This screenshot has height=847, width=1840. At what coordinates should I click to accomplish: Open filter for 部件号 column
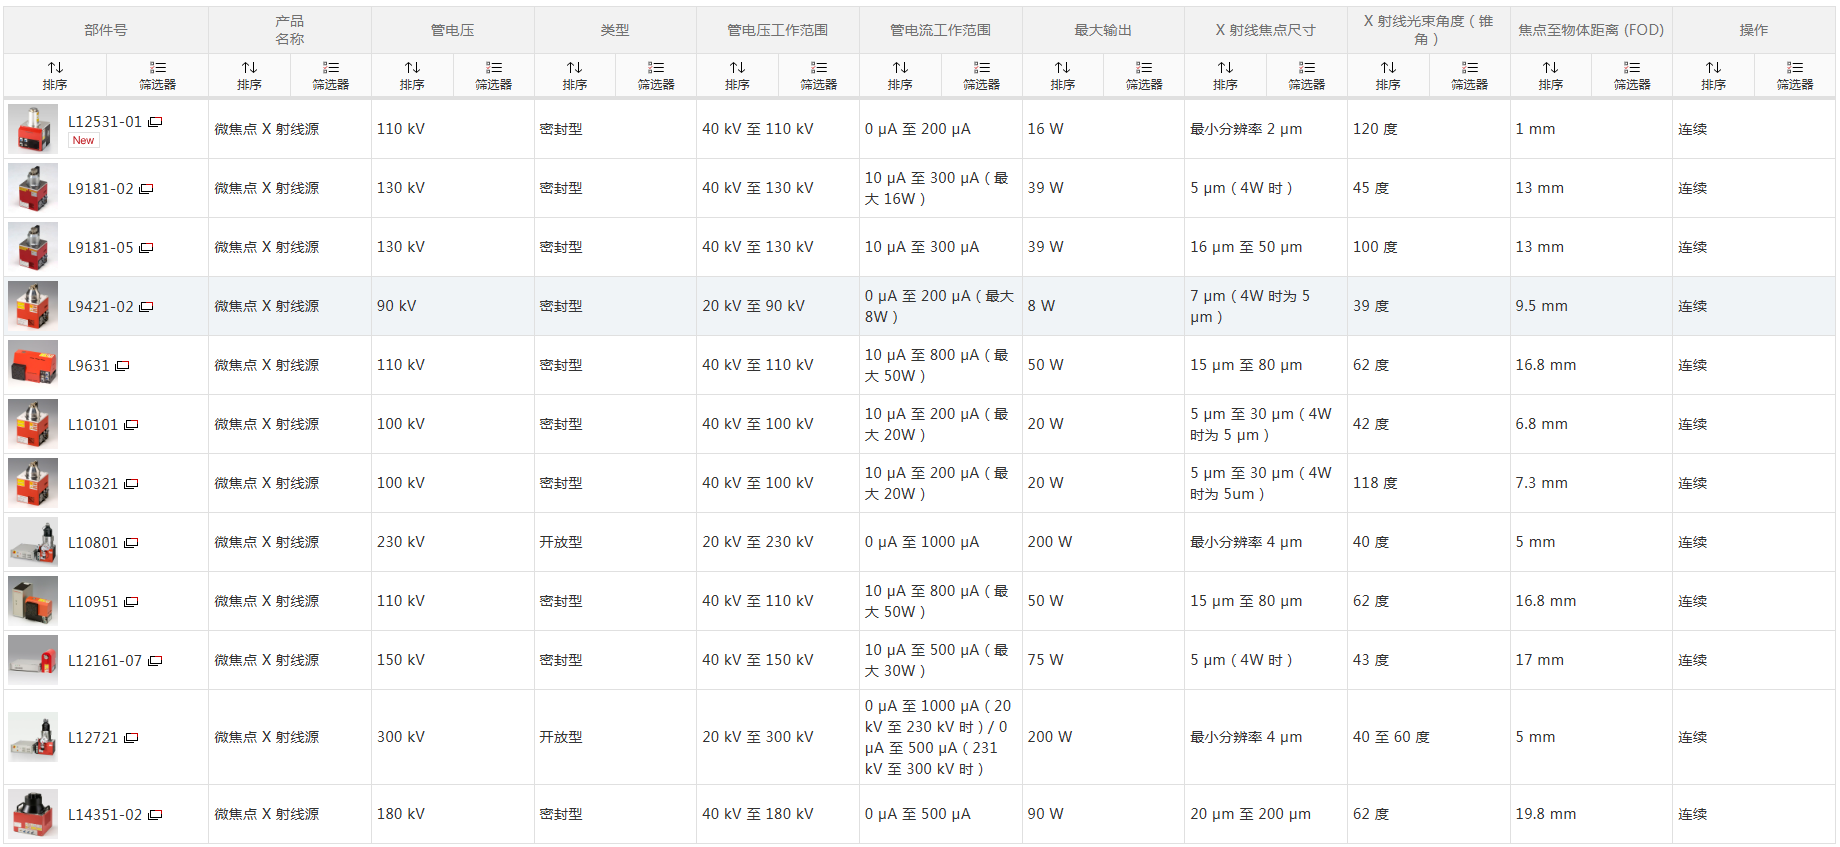click(x=157, y=75)
